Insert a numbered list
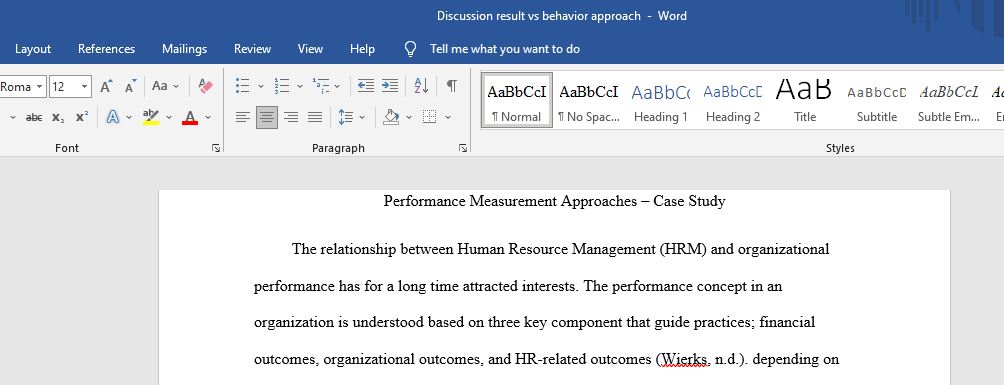 click(282, 86)
